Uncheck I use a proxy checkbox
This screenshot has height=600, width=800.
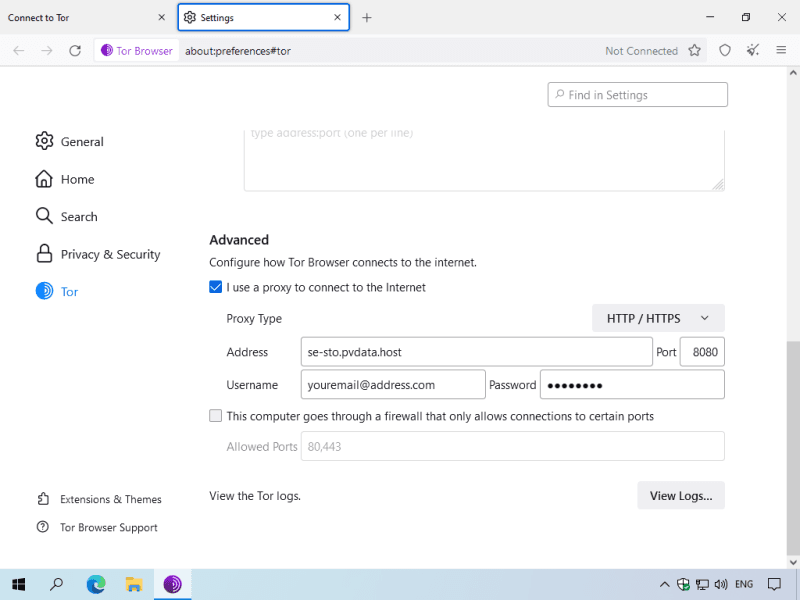pyautogui.click(x=215, y=287)
